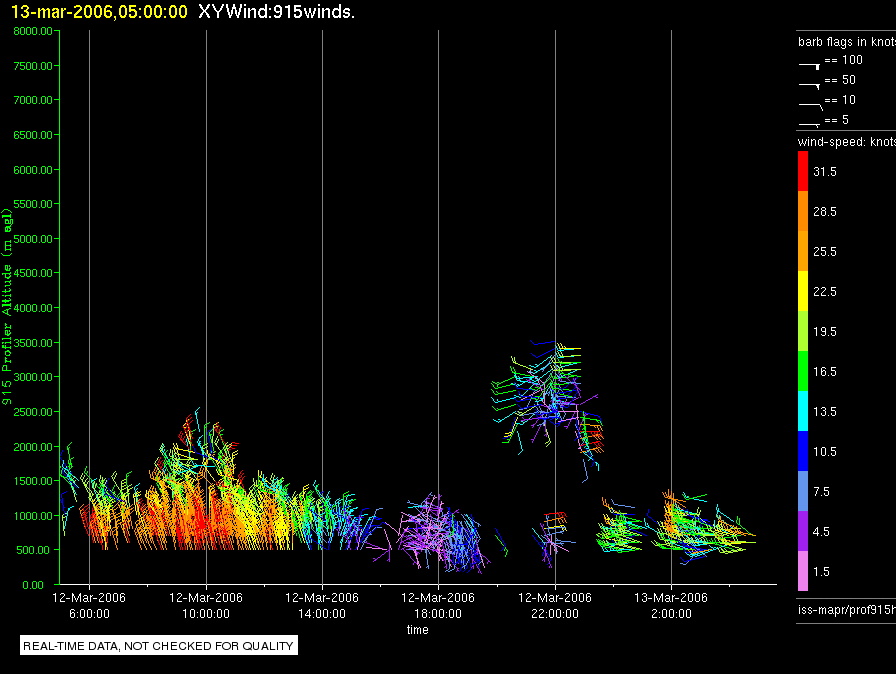This screenshot has width=896, height=674.
Task: Click the 1.5 wind-speed legend value
Action: coord(821,571)
